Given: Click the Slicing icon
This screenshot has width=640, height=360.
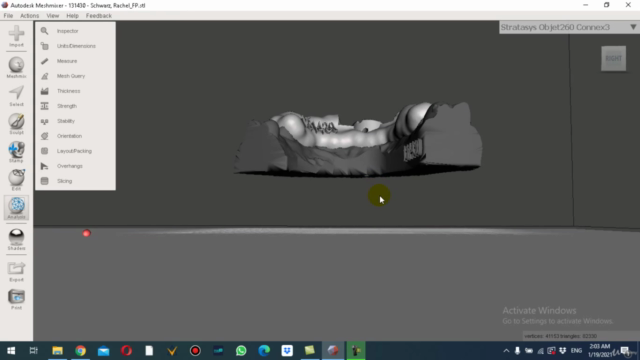Looking at the screenshot, I should tap(44, 181).
